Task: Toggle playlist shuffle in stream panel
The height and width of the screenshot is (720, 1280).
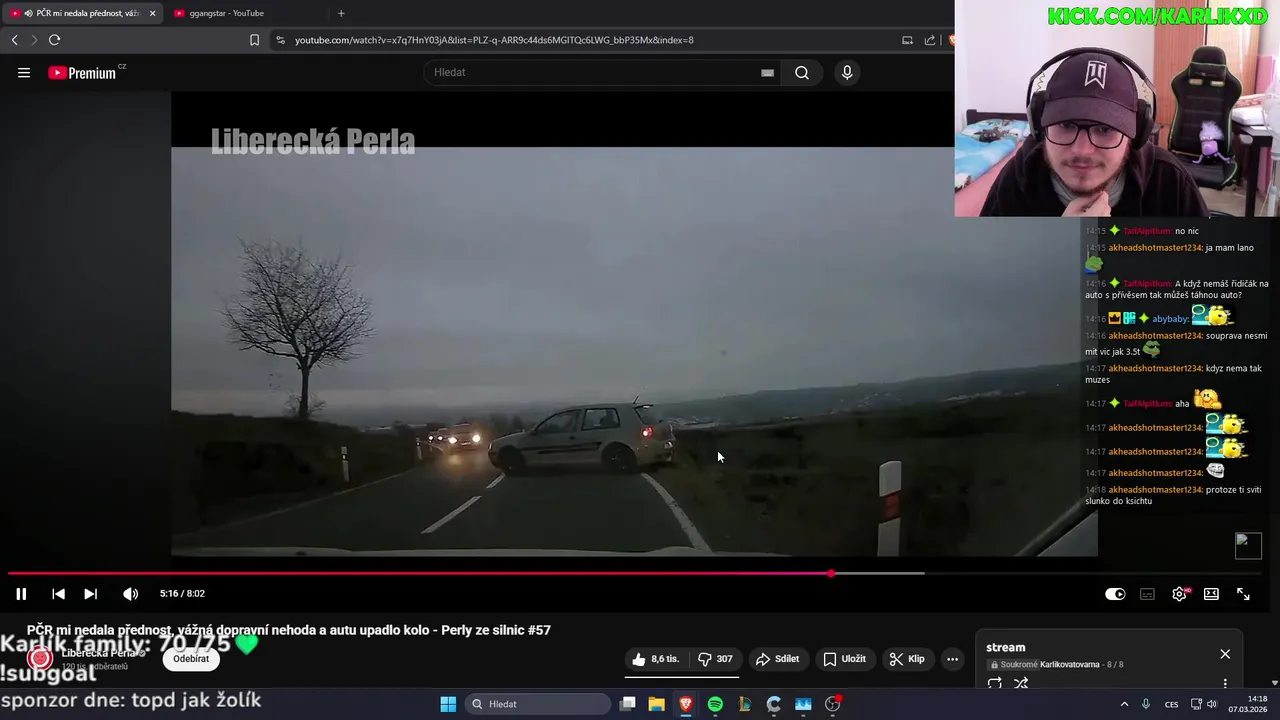Action: click(x=1021, y=684)
